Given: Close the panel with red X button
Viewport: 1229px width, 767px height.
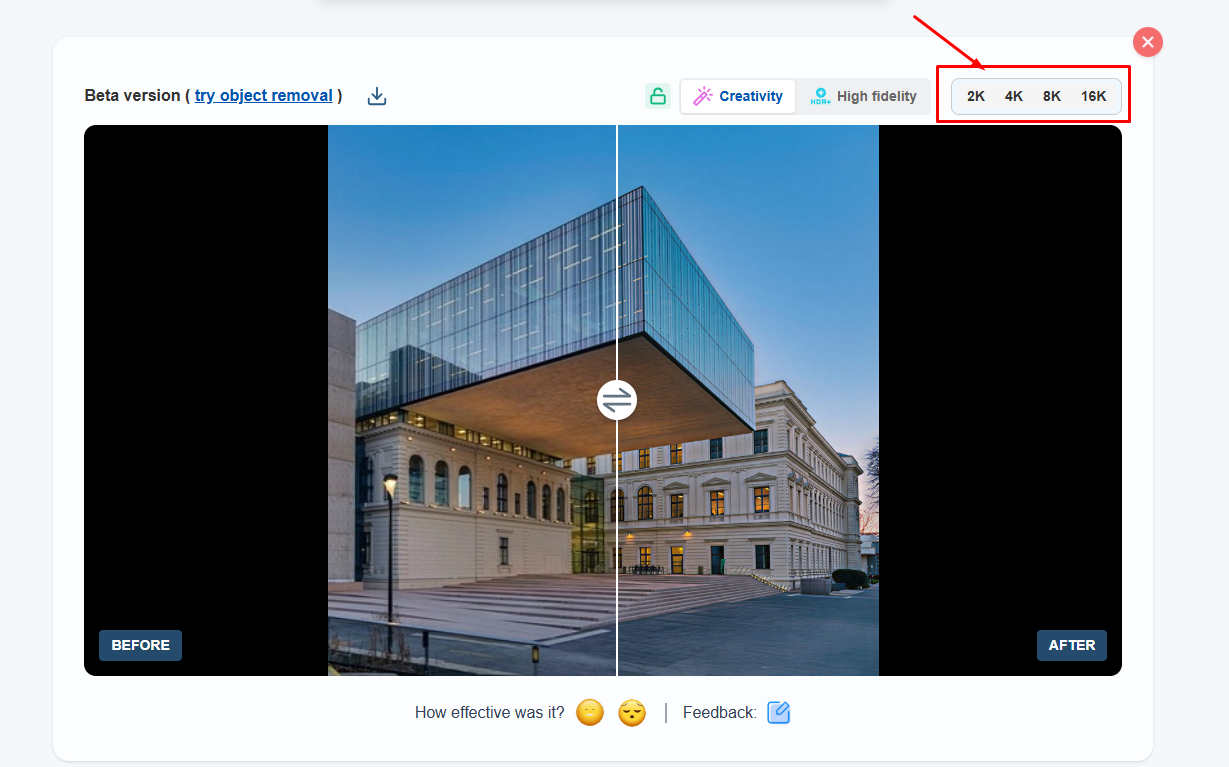Looking at the screenshot, I should coord(1148,42).
